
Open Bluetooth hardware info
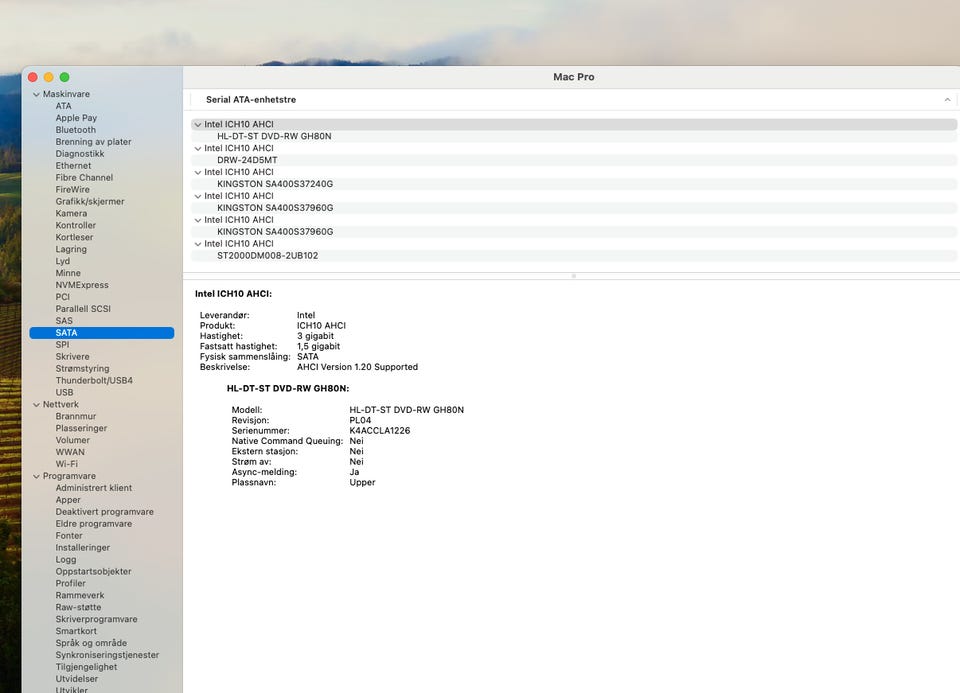[76, 130]
